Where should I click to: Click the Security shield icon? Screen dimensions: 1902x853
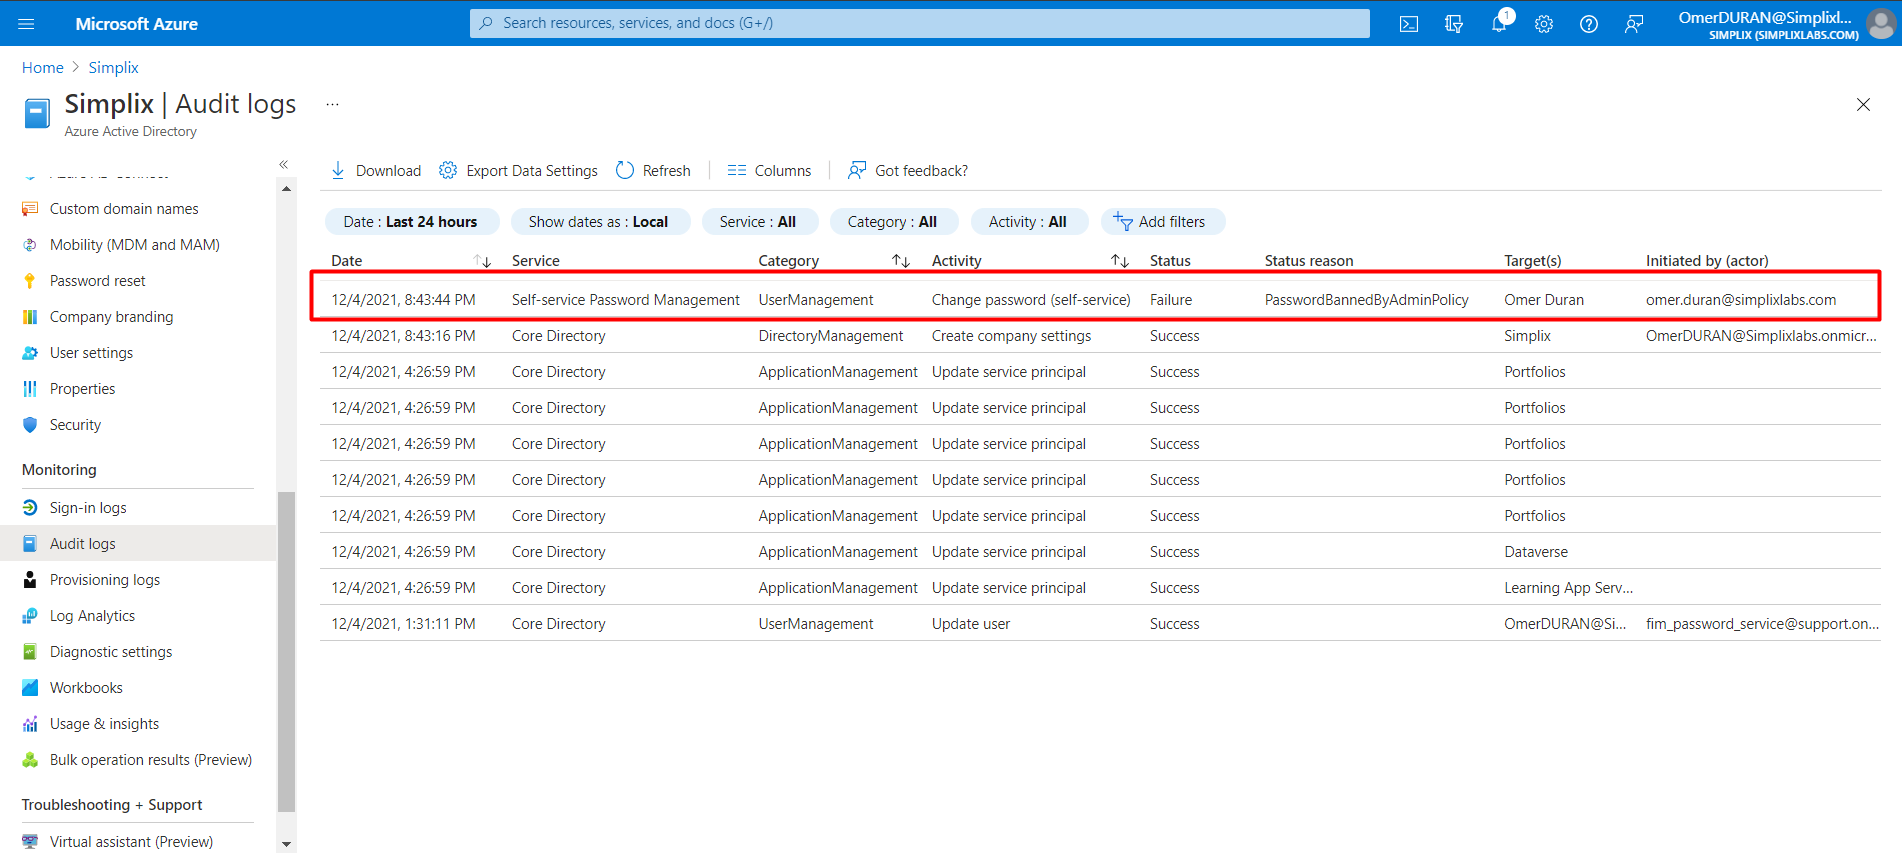30,425
